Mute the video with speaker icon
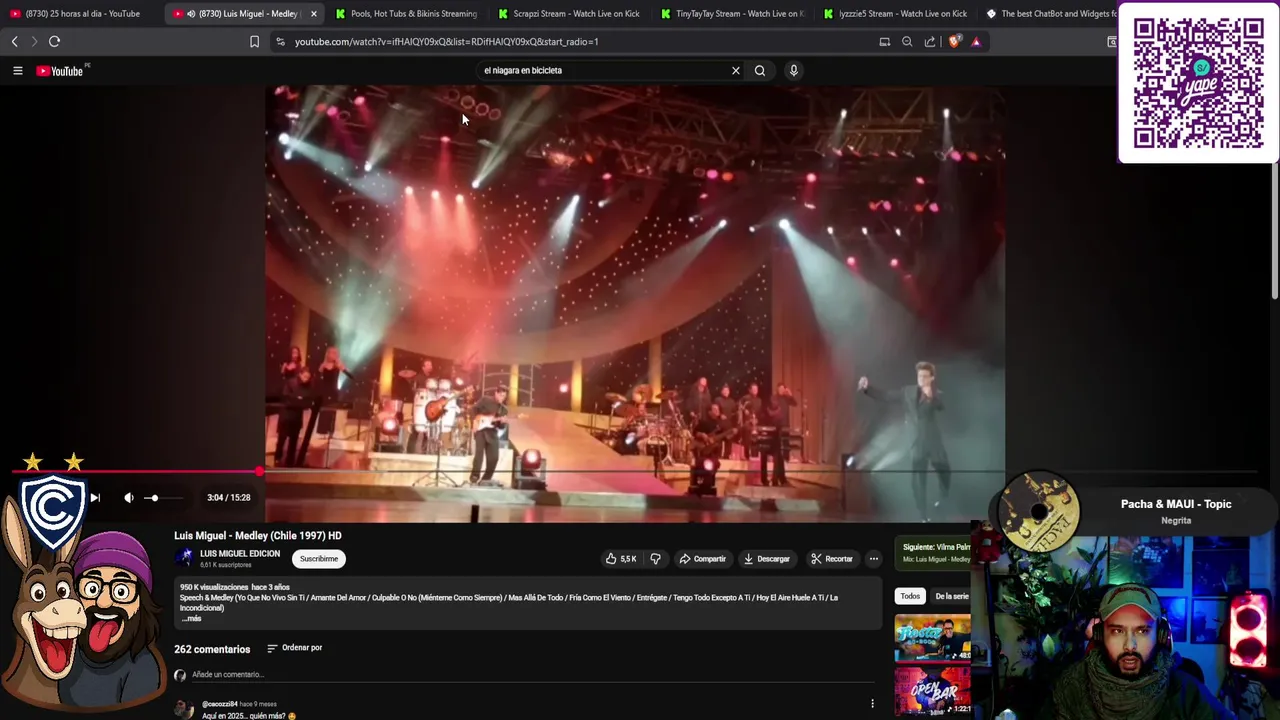Viewport: 1280px width, 720px height. [x=129, y=497]
